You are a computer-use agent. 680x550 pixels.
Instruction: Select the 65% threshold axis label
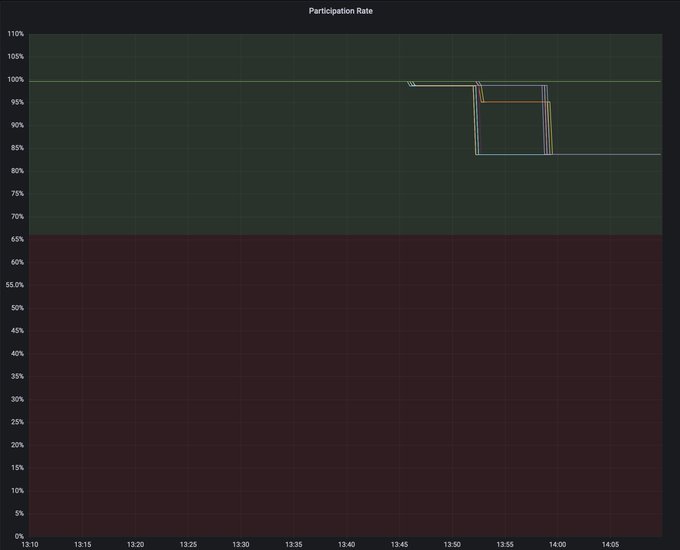[x=17, y=239]
